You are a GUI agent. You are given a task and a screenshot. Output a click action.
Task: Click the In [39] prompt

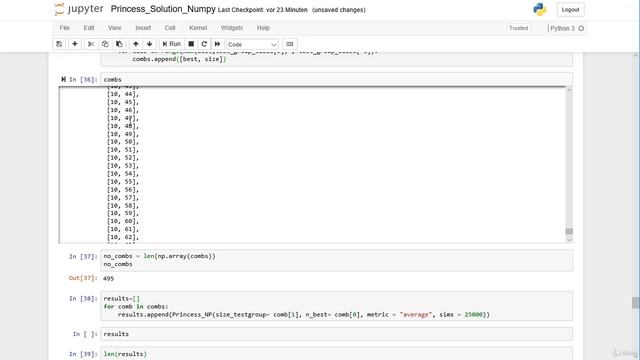(83, 354)
